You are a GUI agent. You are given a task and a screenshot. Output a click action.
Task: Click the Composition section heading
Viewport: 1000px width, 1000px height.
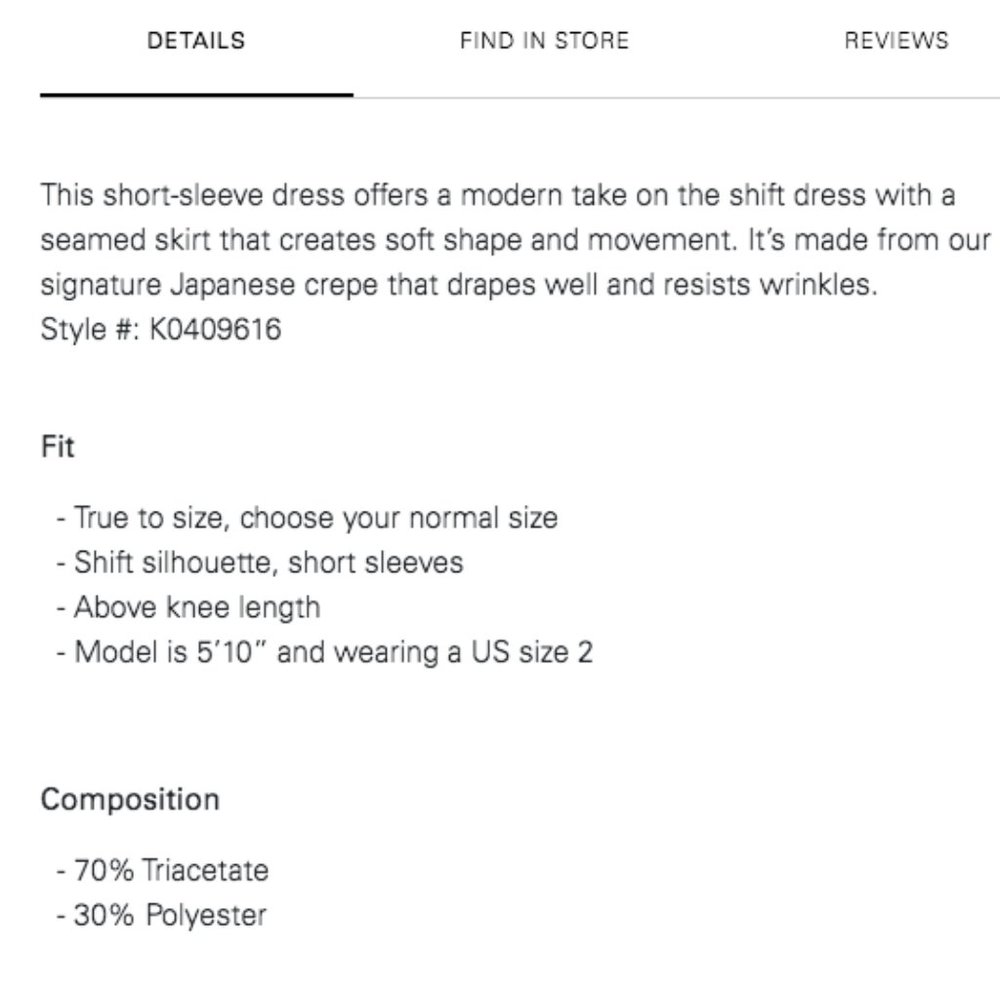pyautogui.click(x=130, y=799)
